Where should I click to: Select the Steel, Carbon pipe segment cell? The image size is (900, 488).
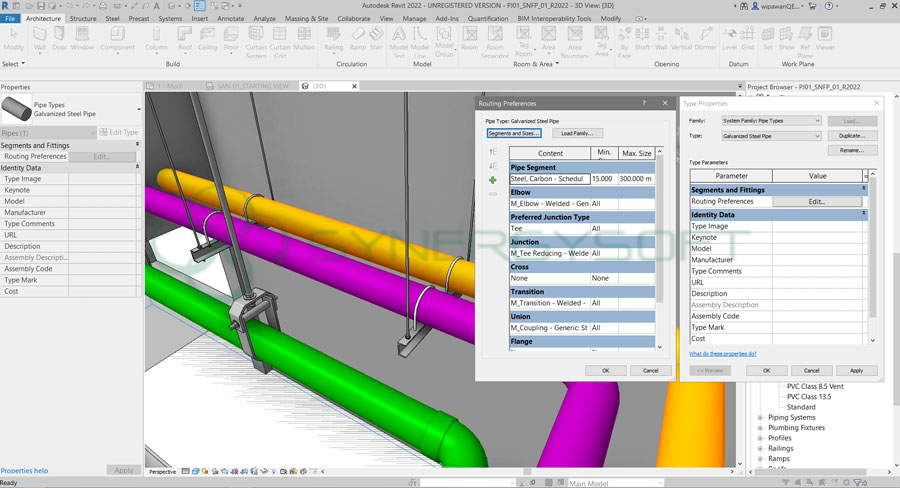point(548,179)
